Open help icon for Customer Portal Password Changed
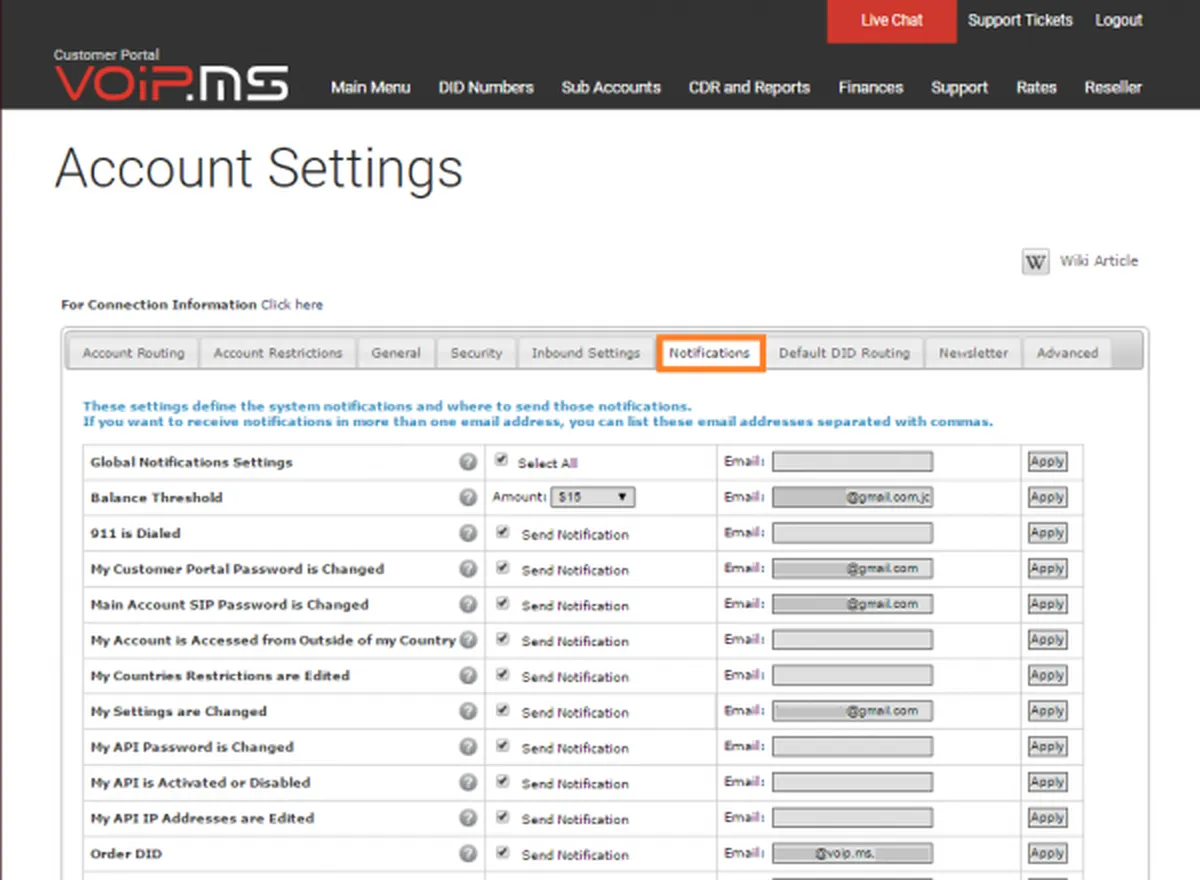Viewport: 1200px width, 880px height. (468, 569)
